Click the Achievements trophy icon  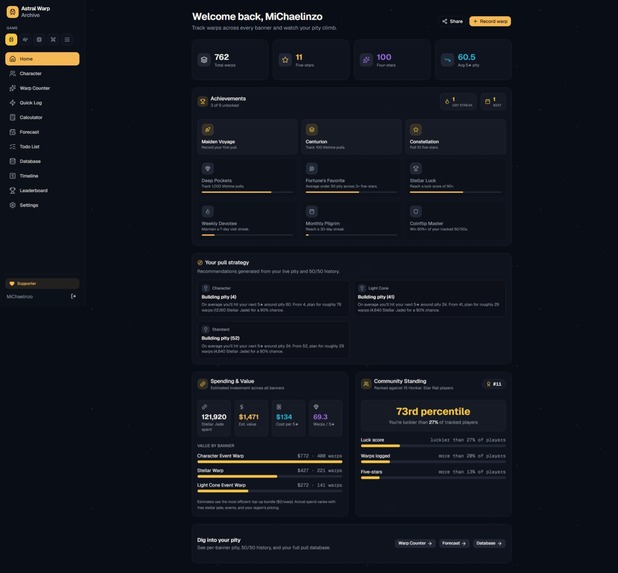pos(203,102)
